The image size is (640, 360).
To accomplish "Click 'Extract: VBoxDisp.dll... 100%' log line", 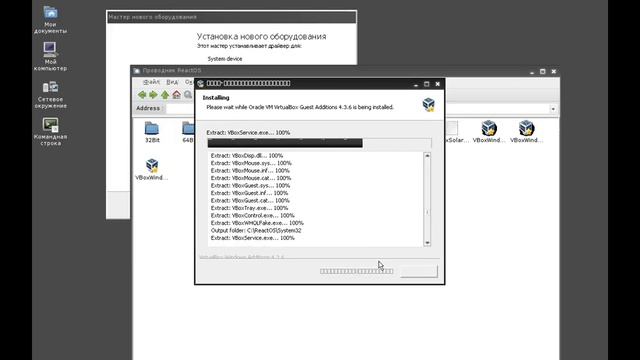I will point(247,156).
